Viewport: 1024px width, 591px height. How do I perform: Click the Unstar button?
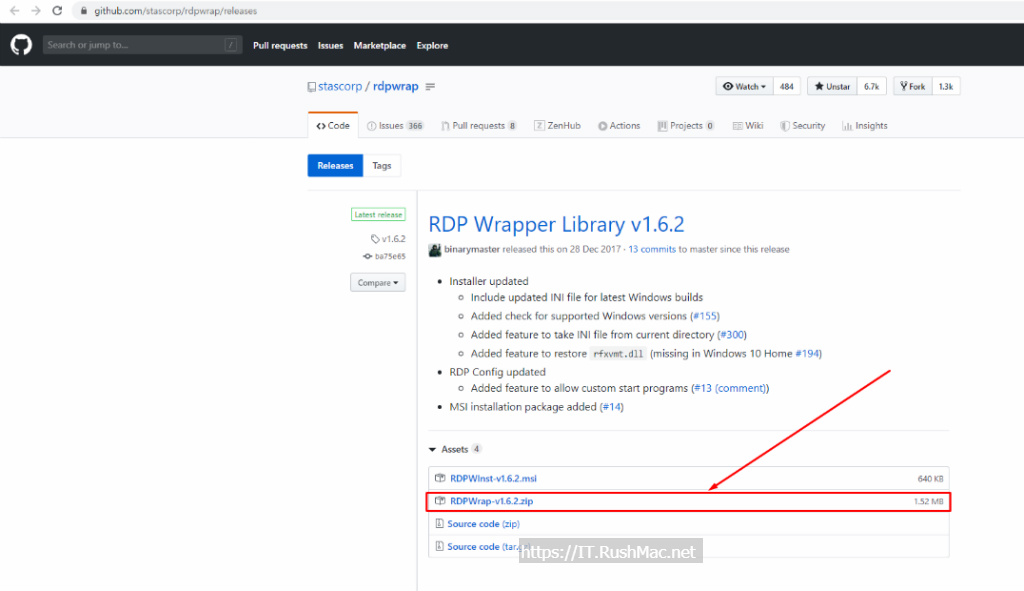point(832,86)
